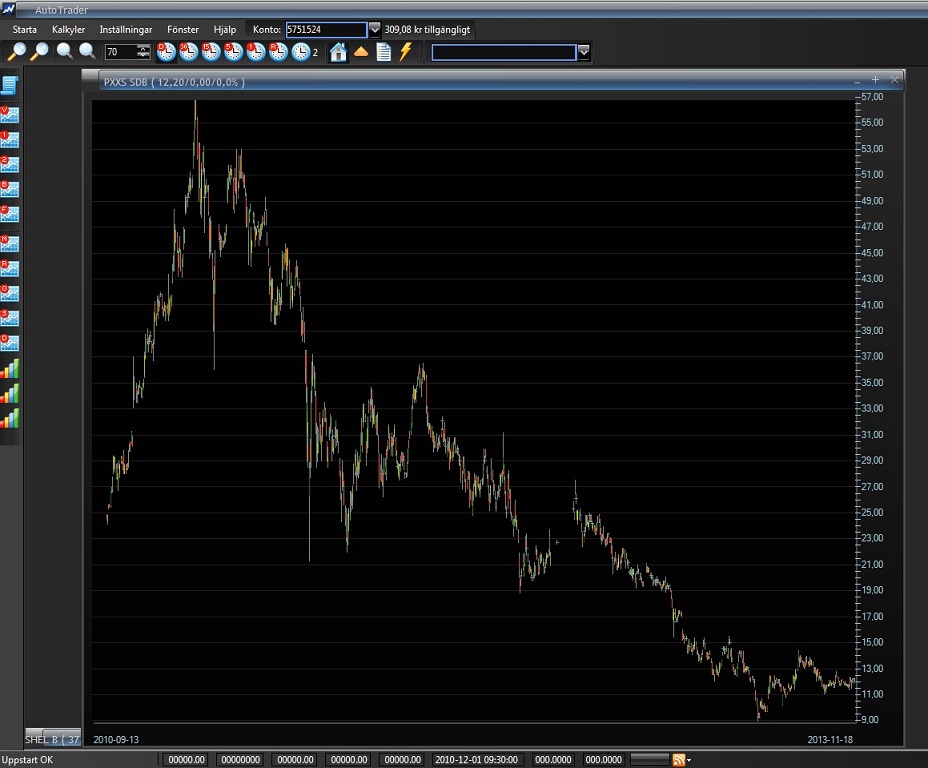
Task: Click the stepper arrows beside value 70
Action: 144,52
